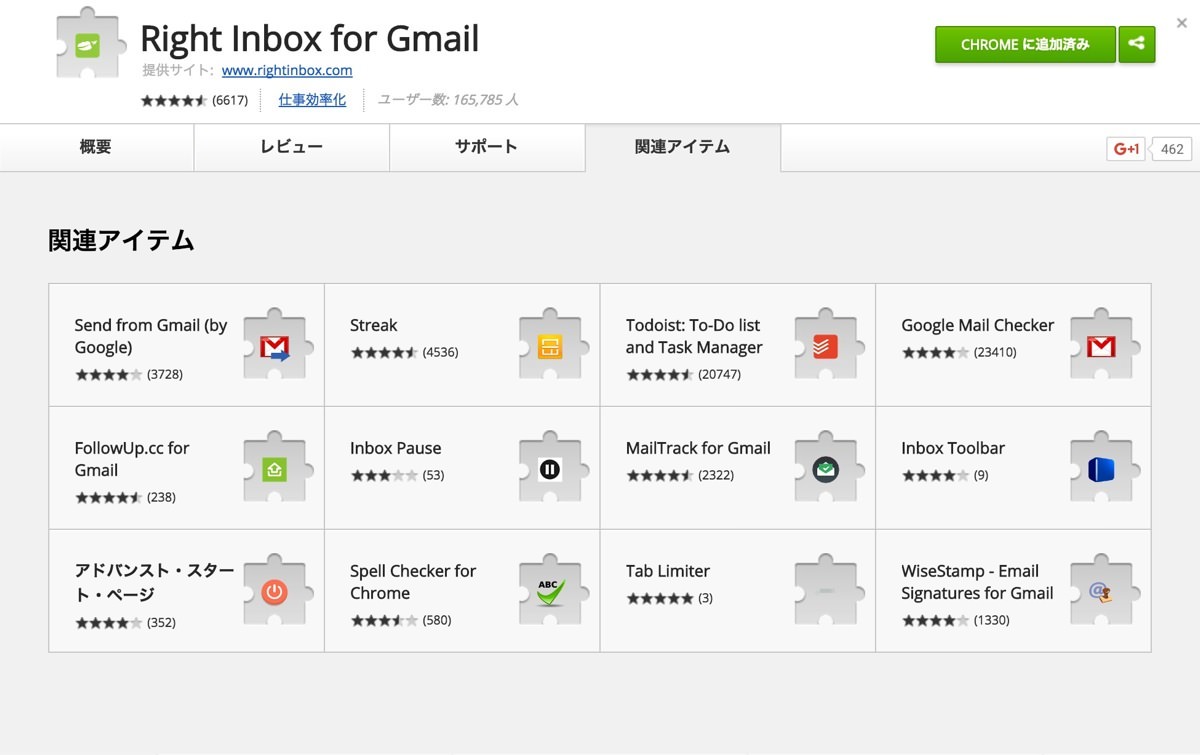Viewport: 1200px width, 755px height.
Task: Open the Tab Limiter title
Action: (668, 571)
